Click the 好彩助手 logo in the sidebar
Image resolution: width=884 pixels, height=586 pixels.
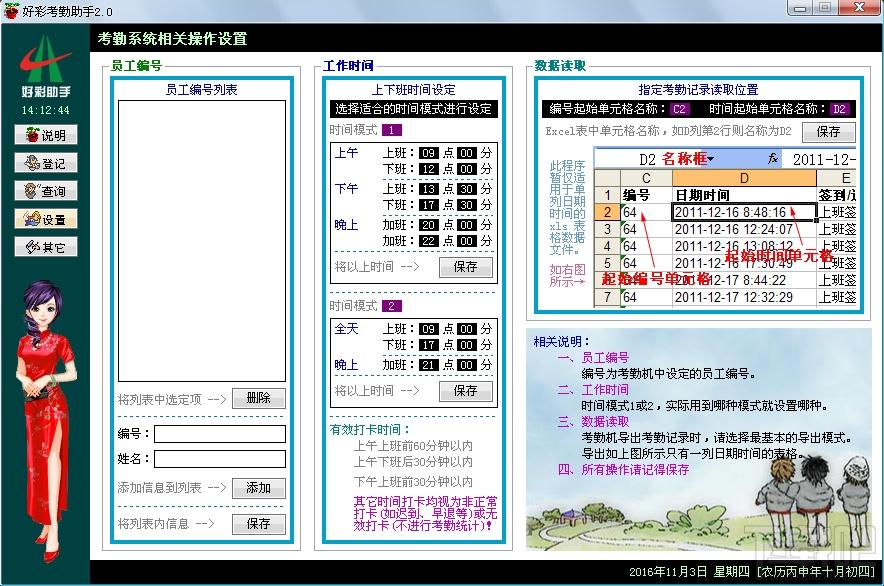[x=46, y=67]
